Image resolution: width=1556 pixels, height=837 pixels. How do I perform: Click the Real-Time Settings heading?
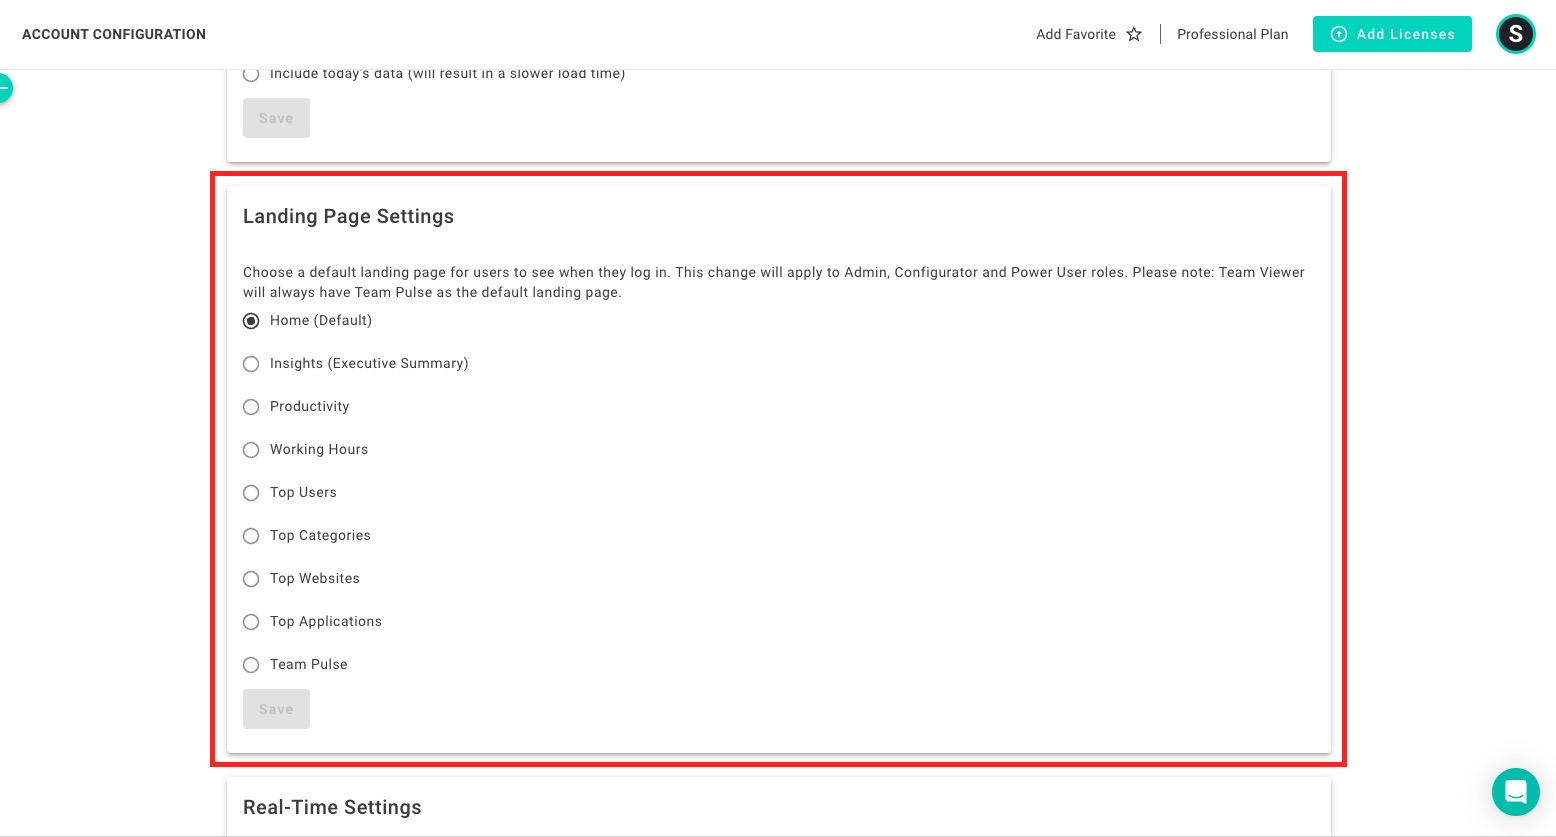[332, 807]
